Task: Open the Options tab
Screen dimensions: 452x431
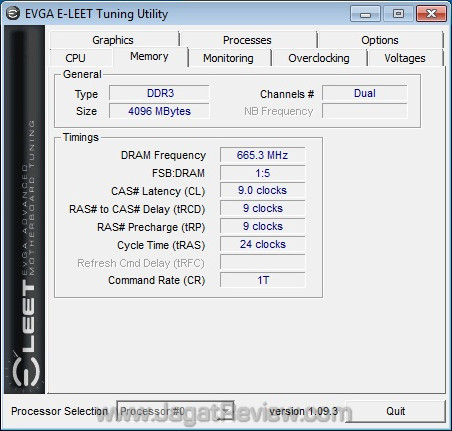Action: tap(380, 40)
